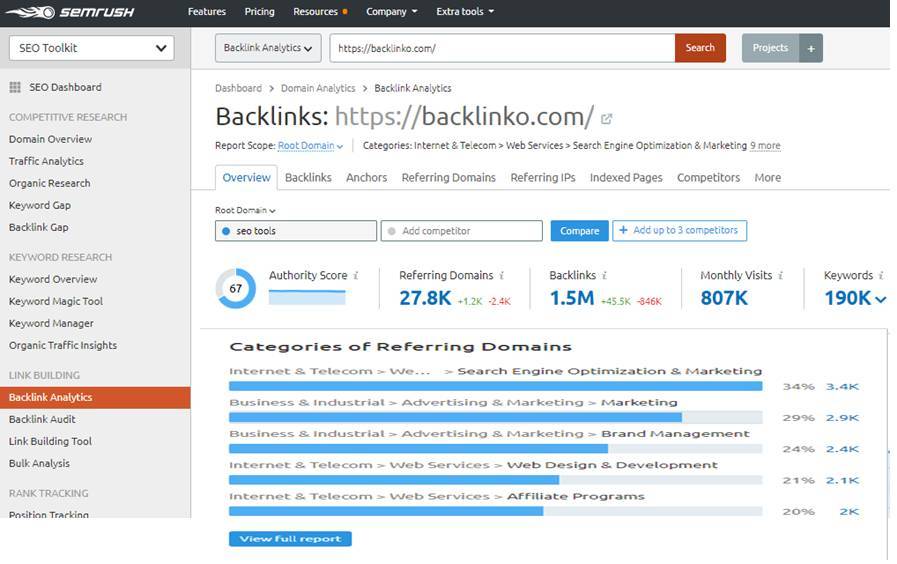
Task: Click the Backlinks info icon
Action: [604, 276]
